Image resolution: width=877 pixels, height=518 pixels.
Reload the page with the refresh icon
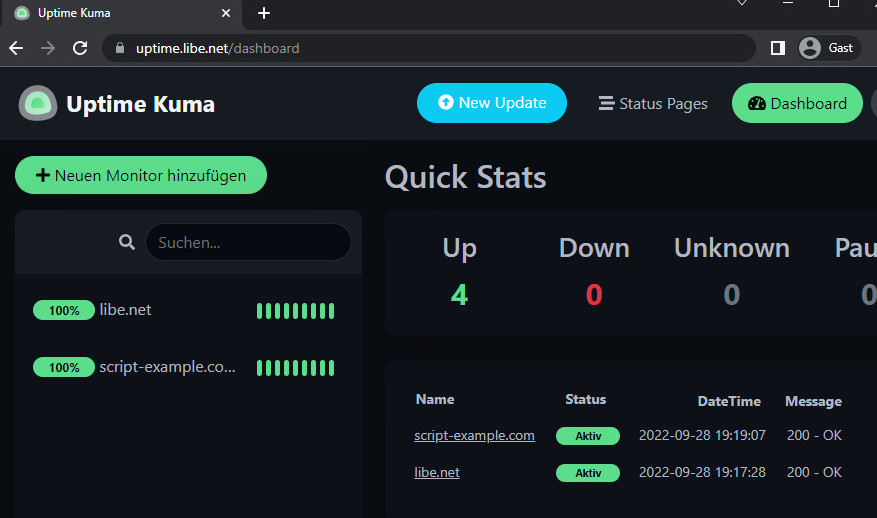click(80, 48)
